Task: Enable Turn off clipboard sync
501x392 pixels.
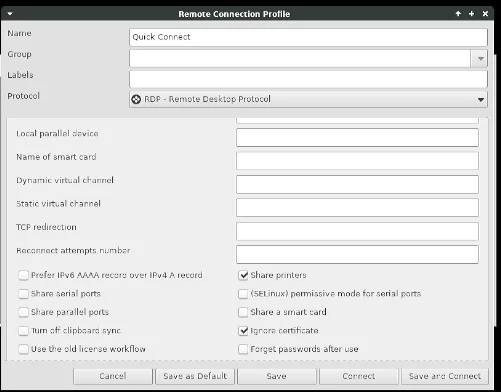Action: pos(23,331)
